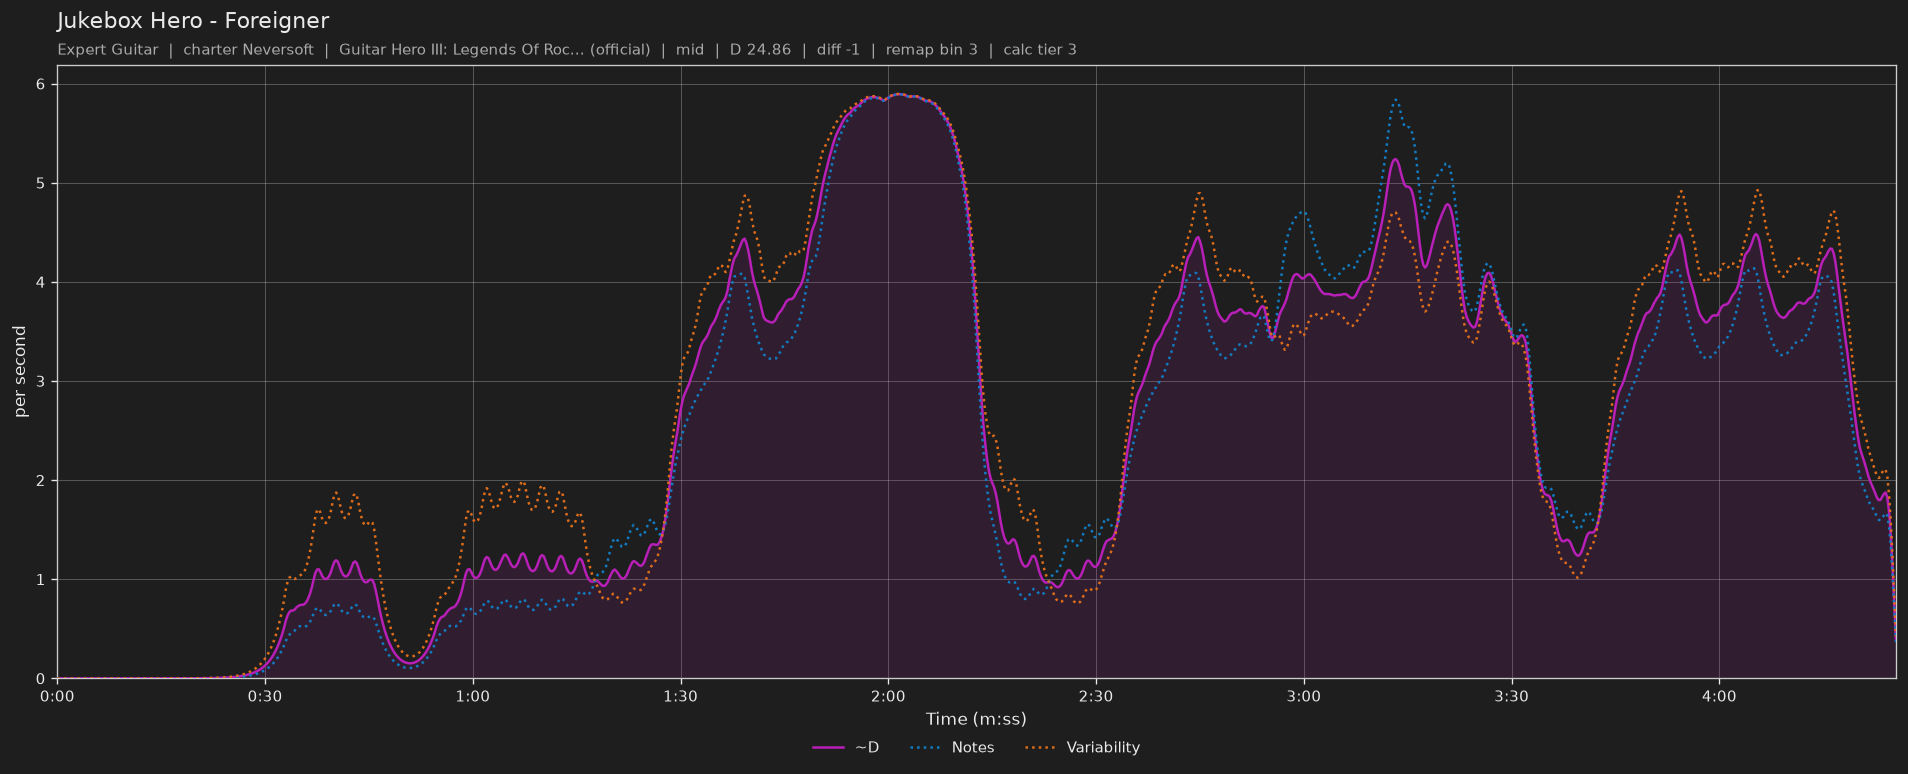
Task: Click the y-axis tick label 4
Action: point(41,283)
